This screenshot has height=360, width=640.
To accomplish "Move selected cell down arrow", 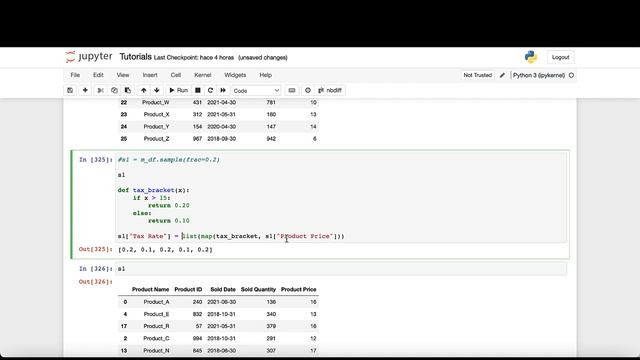I will point(157,90).
